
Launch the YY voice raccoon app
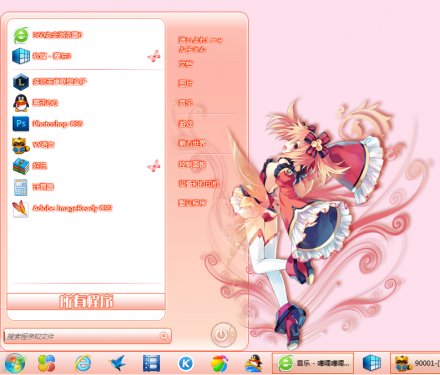pos(33,145)
